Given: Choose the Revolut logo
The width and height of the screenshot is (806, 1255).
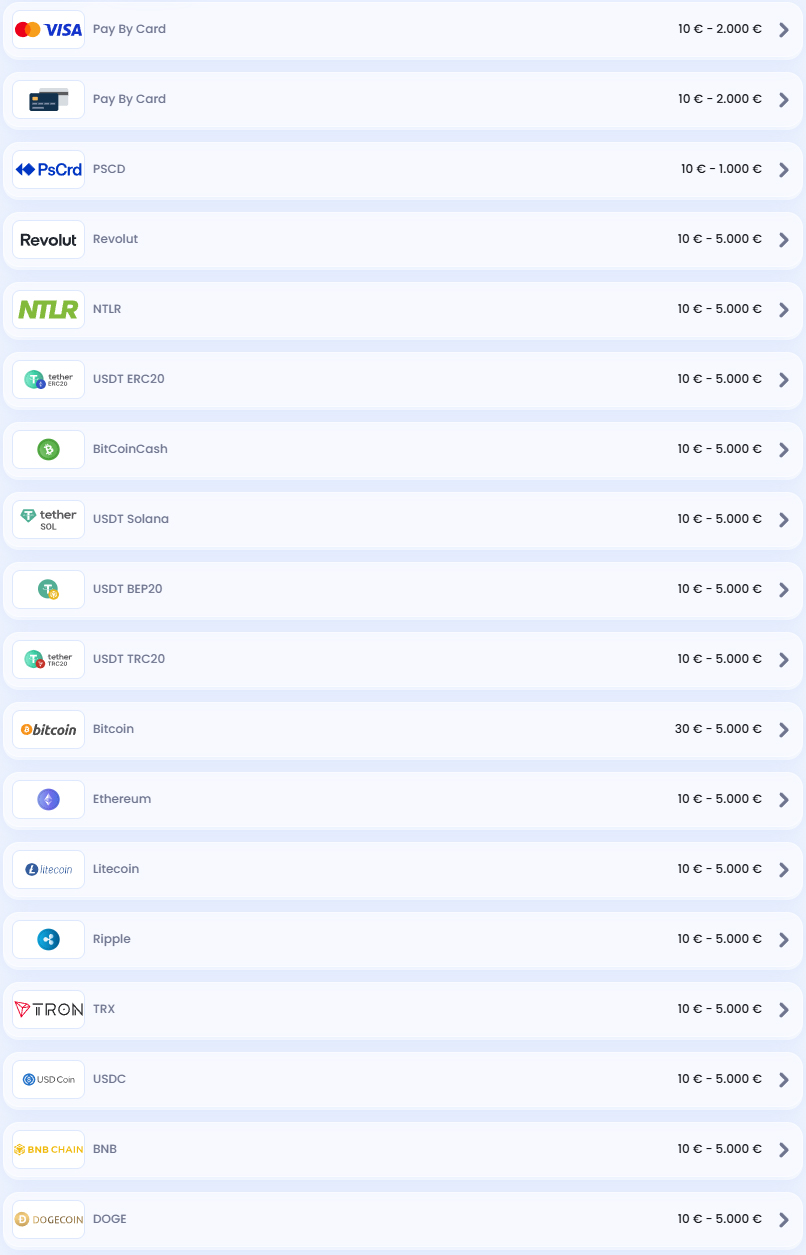Looking at the screenshot, I should point(48,240).
